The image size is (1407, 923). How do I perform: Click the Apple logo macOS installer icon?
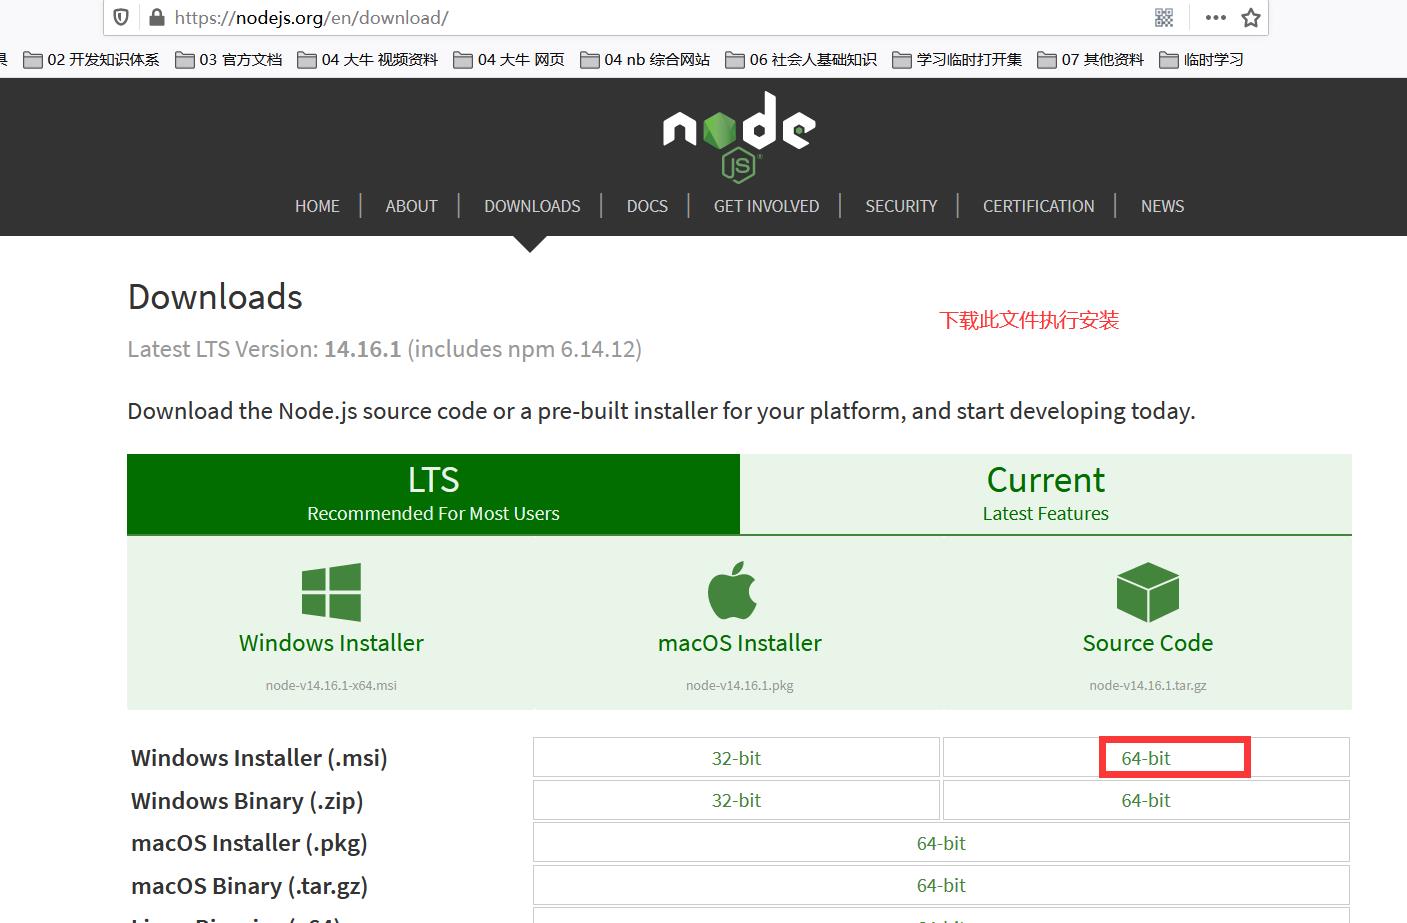(x=732, y=590)
